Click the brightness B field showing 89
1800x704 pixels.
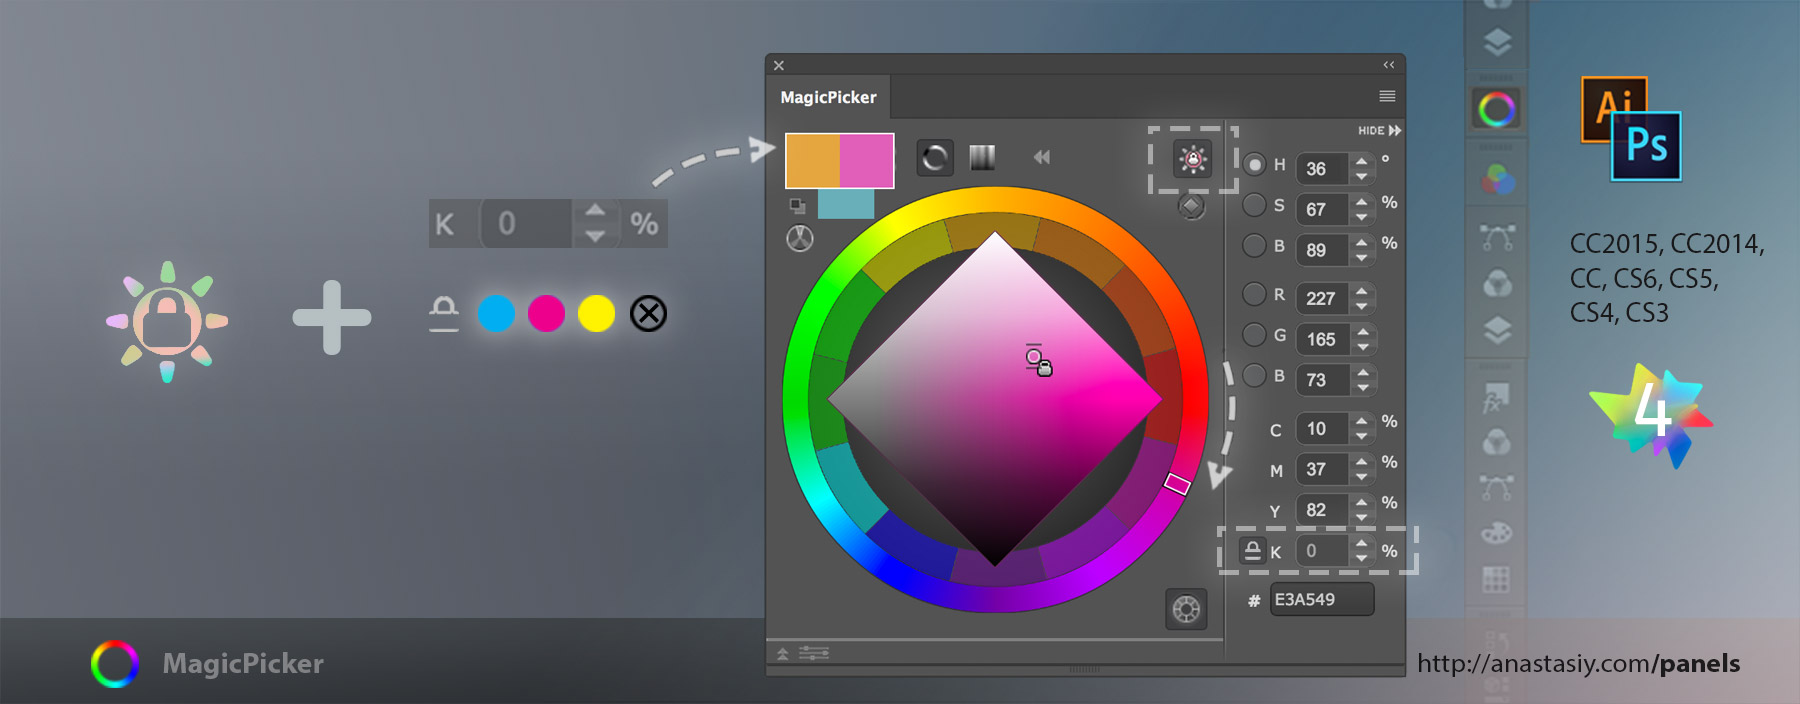(1323, 250)
